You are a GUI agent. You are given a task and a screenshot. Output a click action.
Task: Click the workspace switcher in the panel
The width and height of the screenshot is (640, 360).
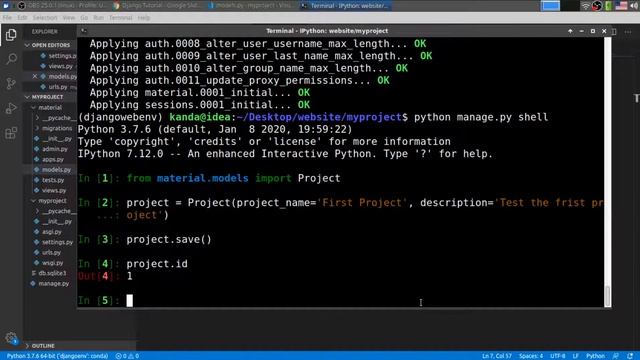click(560, 6)
